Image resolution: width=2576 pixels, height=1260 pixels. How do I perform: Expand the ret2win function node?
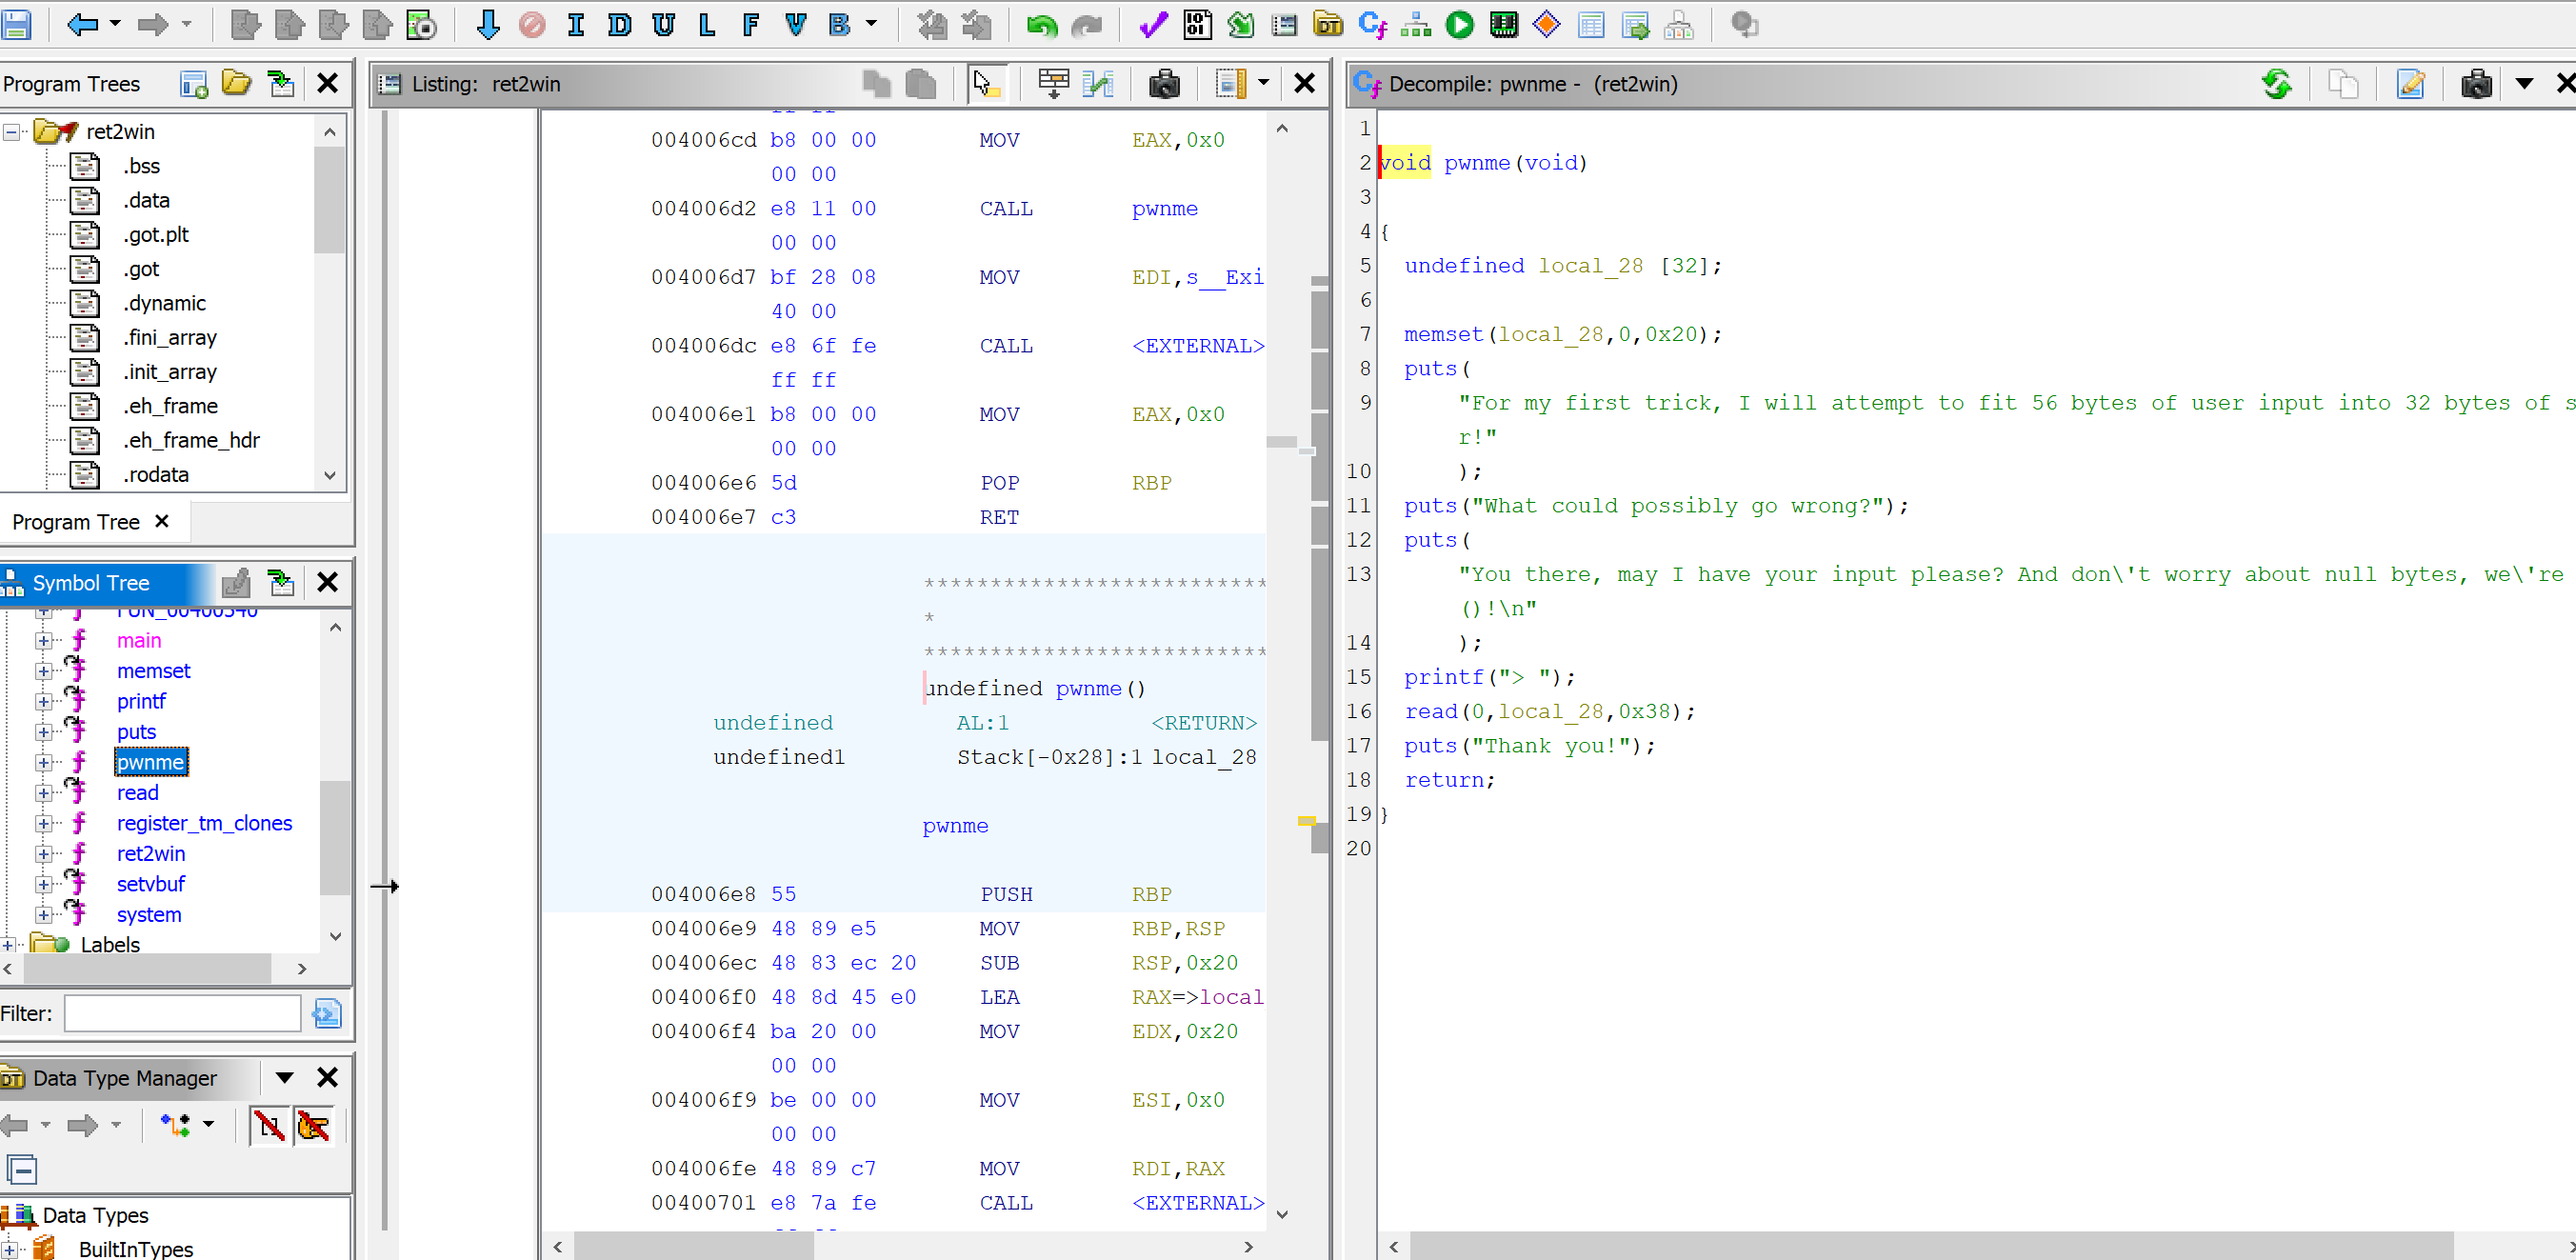[43, 855]
